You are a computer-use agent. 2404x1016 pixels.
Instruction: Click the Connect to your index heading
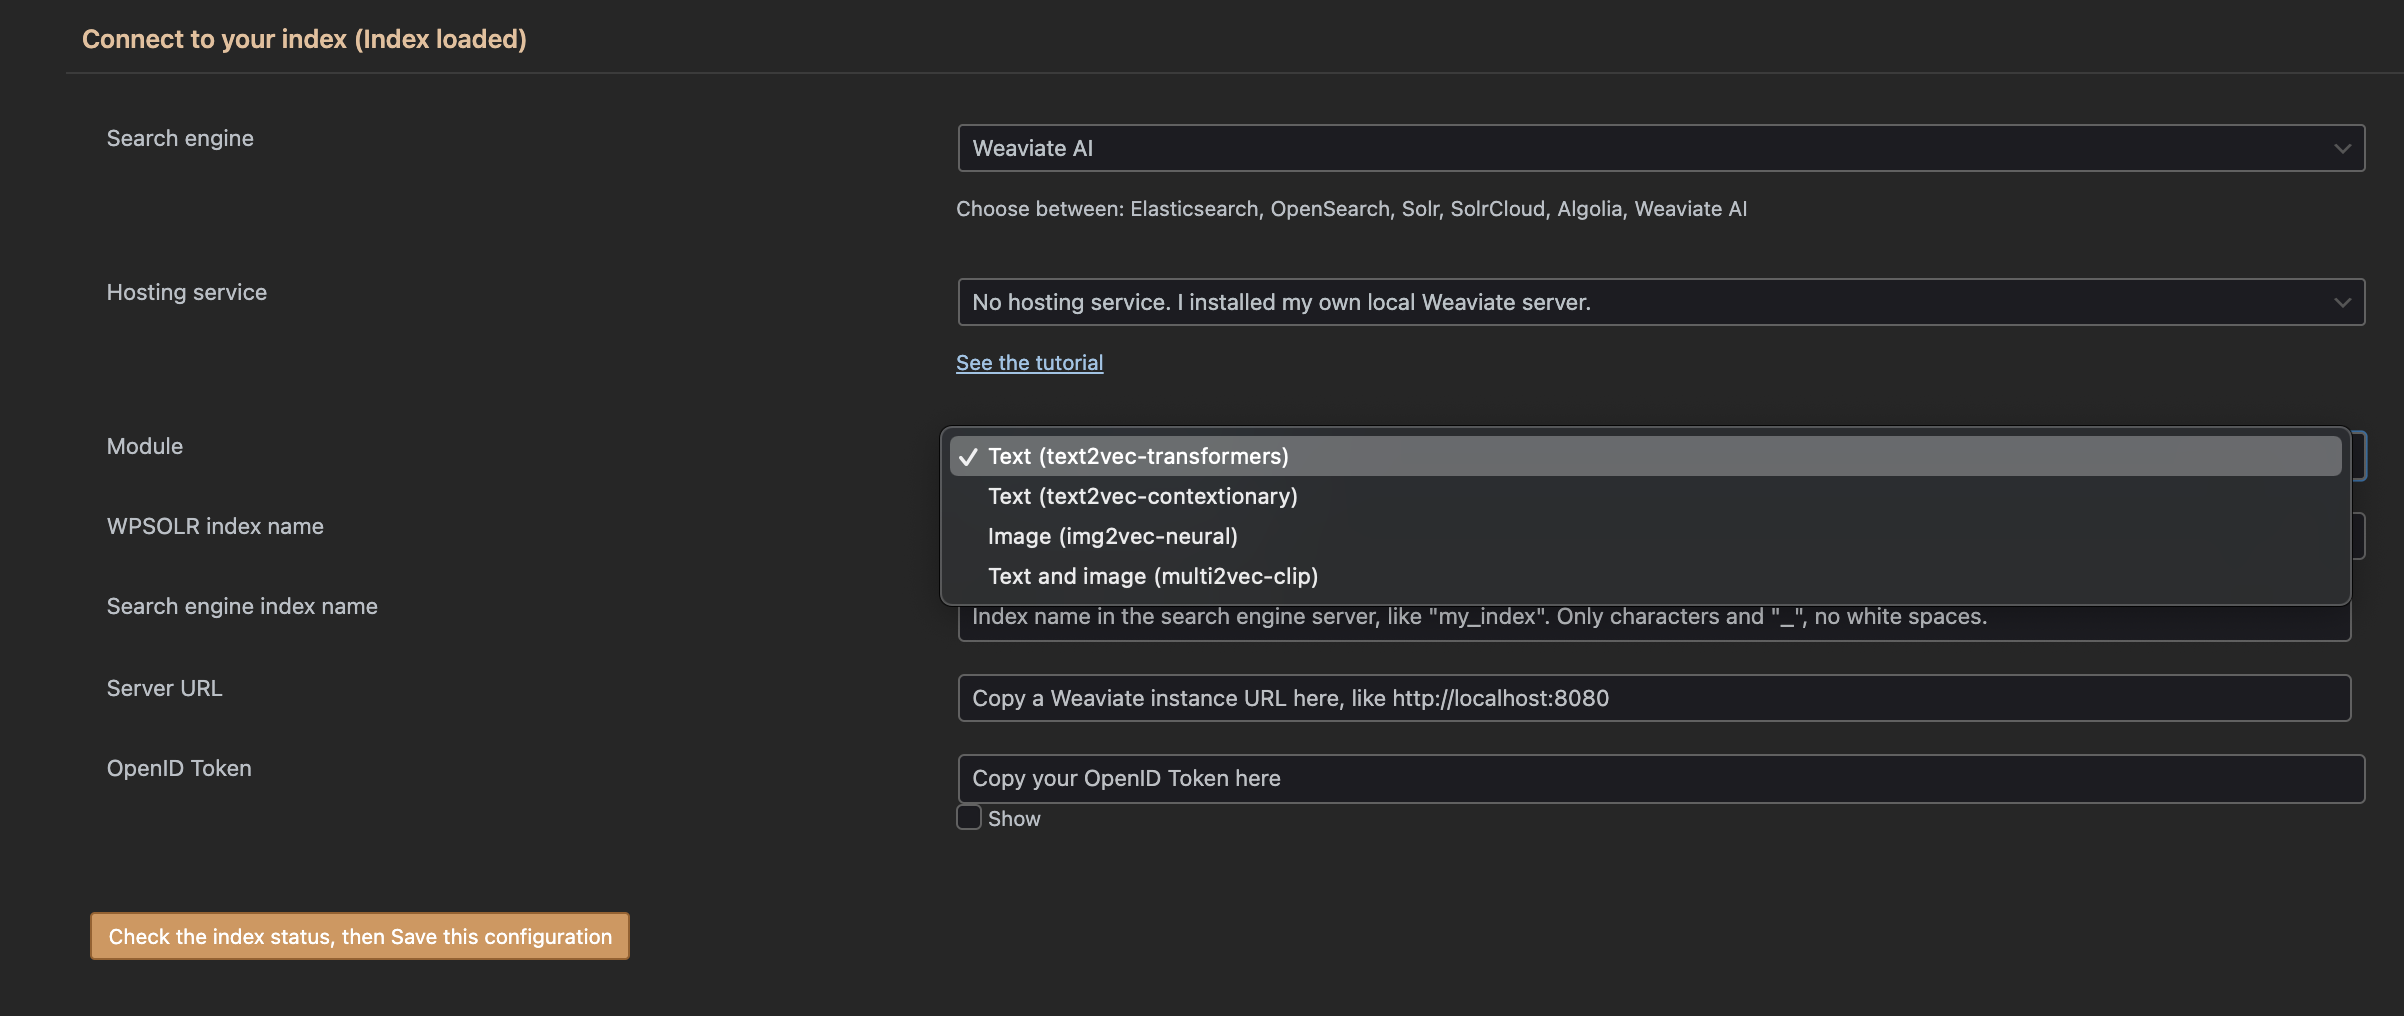(303, 39)
